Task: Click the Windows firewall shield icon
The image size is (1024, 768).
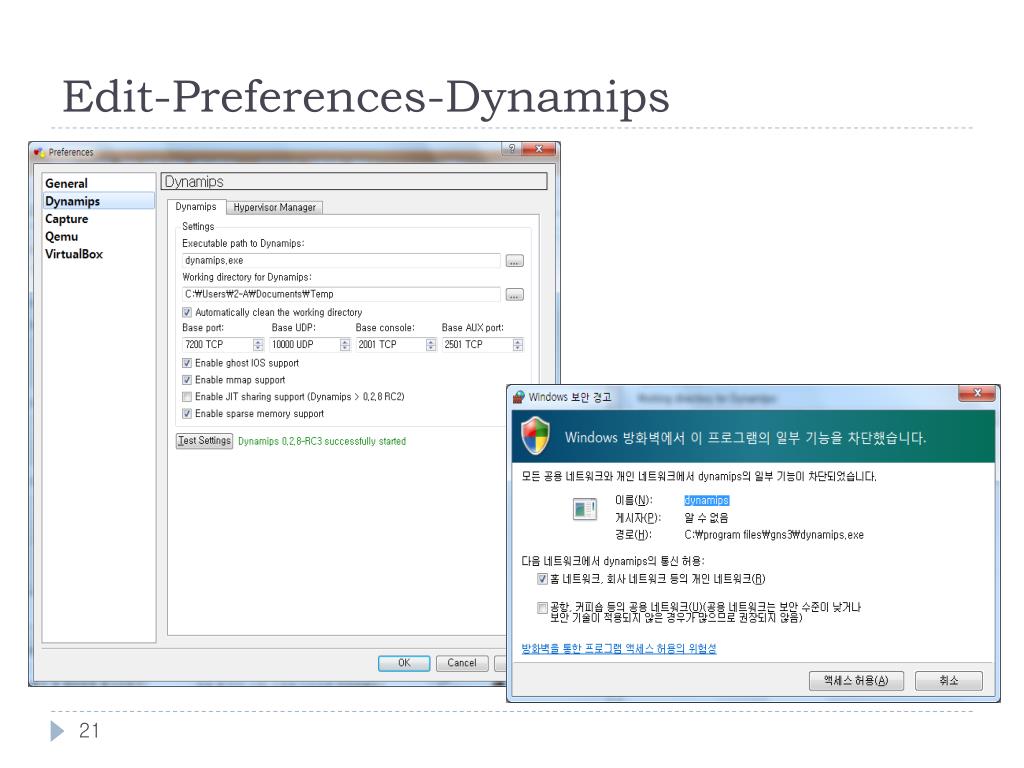Action: 535,436
